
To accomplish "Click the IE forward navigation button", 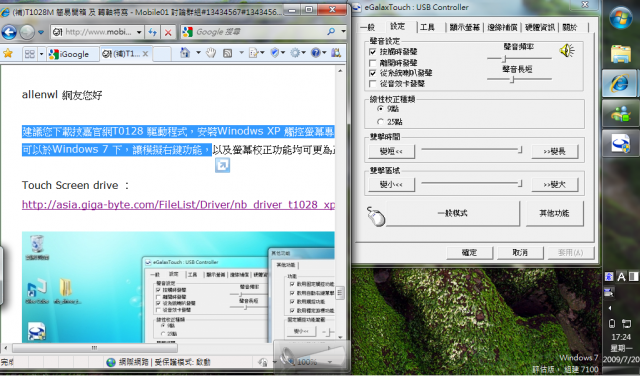I will click(x=27, y=32).
